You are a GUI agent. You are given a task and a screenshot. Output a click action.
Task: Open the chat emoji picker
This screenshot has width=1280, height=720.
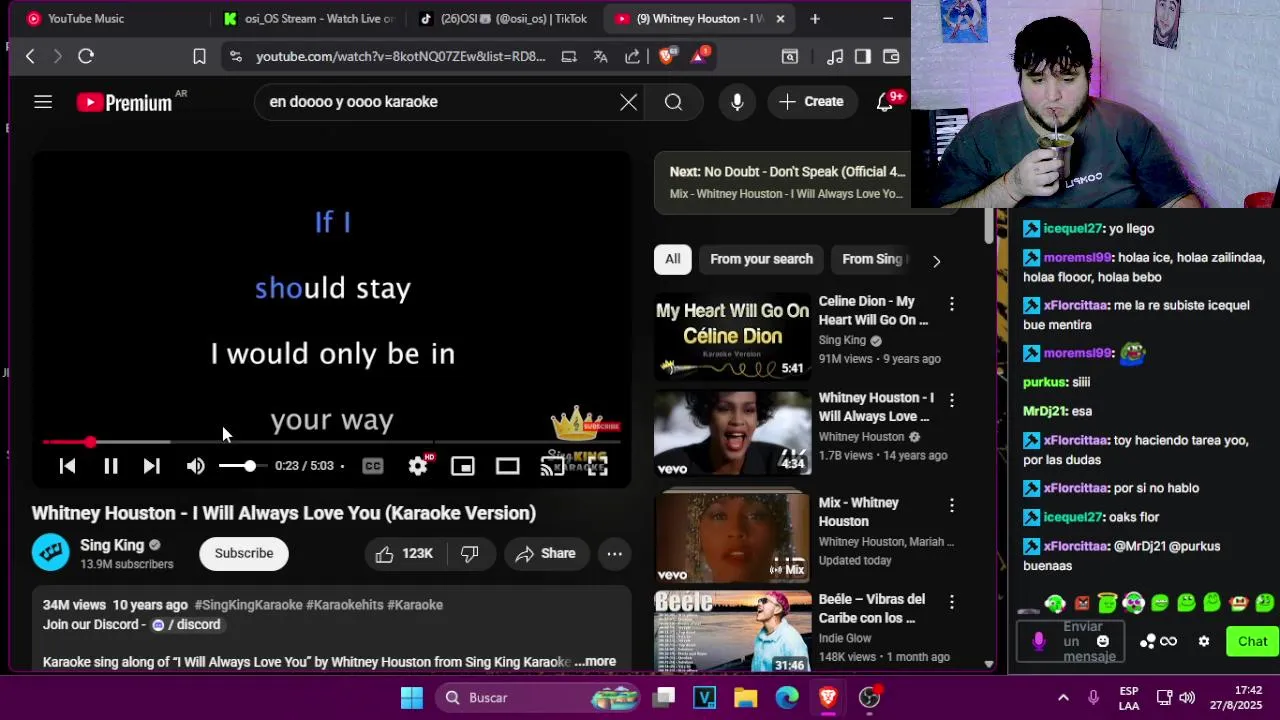click(1103, 642)
